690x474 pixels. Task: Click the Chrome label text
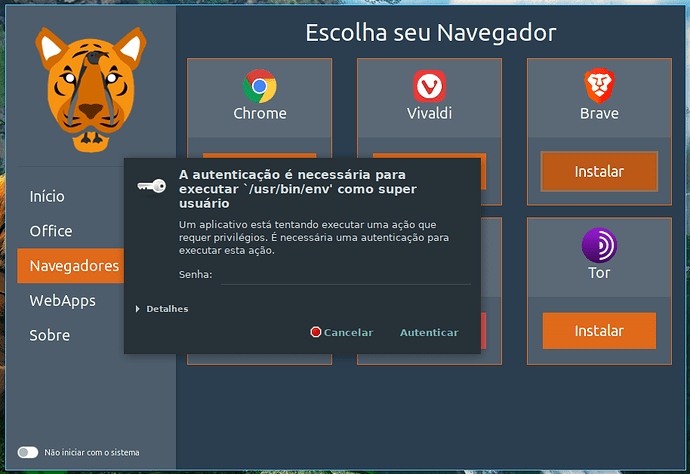coord(260,114)
